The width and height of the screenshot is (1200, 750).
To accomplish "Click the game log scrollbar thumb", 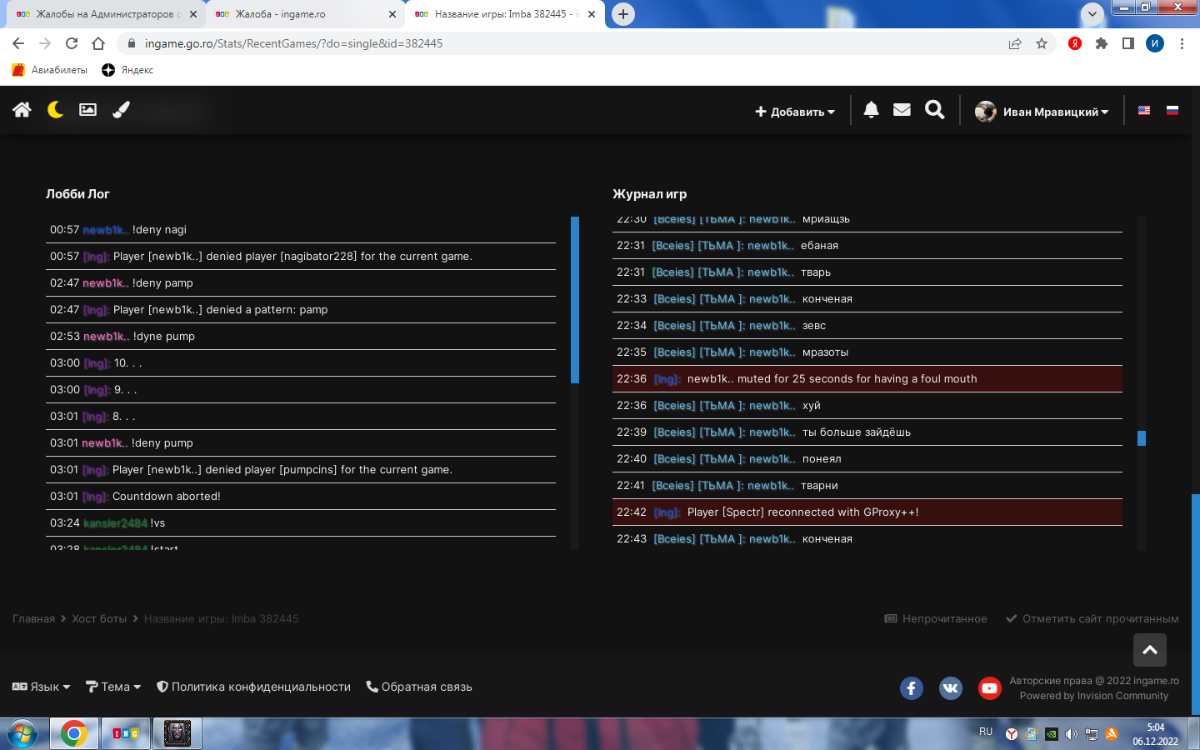I will tap(1142, 438).
